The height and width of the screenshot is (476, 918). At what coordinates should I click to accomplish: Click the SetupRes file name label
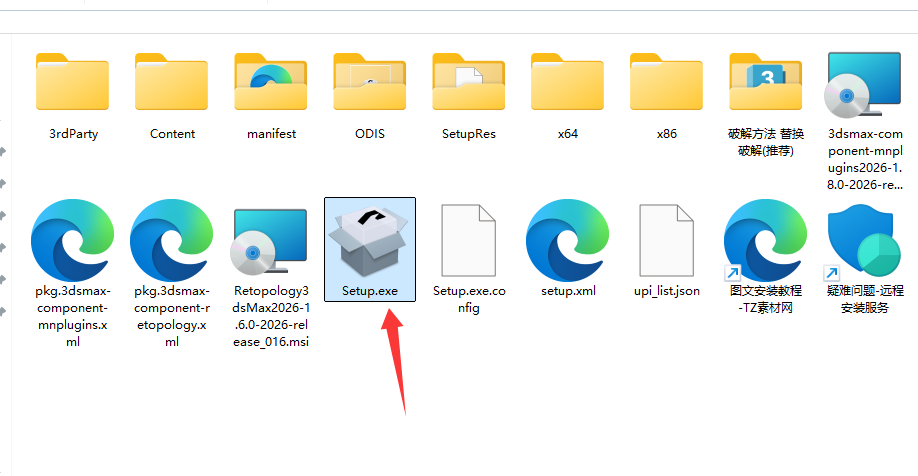(468, 134)
